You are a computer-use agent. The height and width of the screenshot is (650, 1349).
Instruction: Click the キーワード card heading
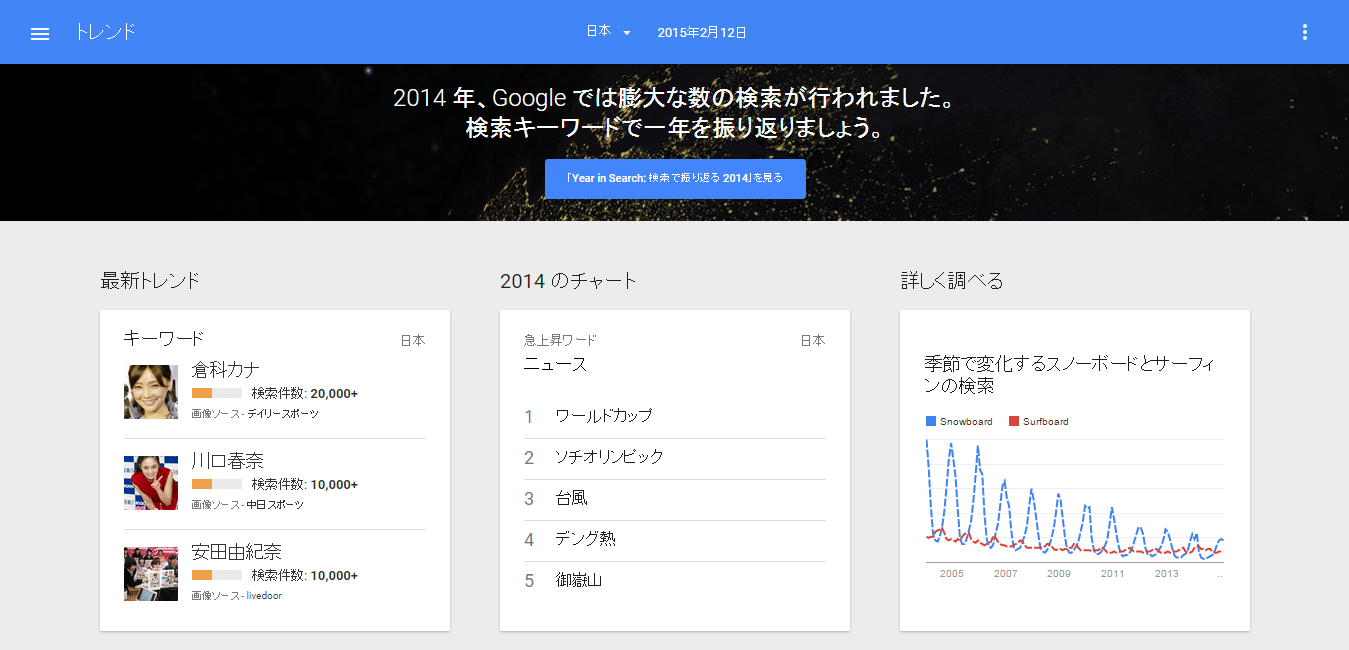(164, 338)
